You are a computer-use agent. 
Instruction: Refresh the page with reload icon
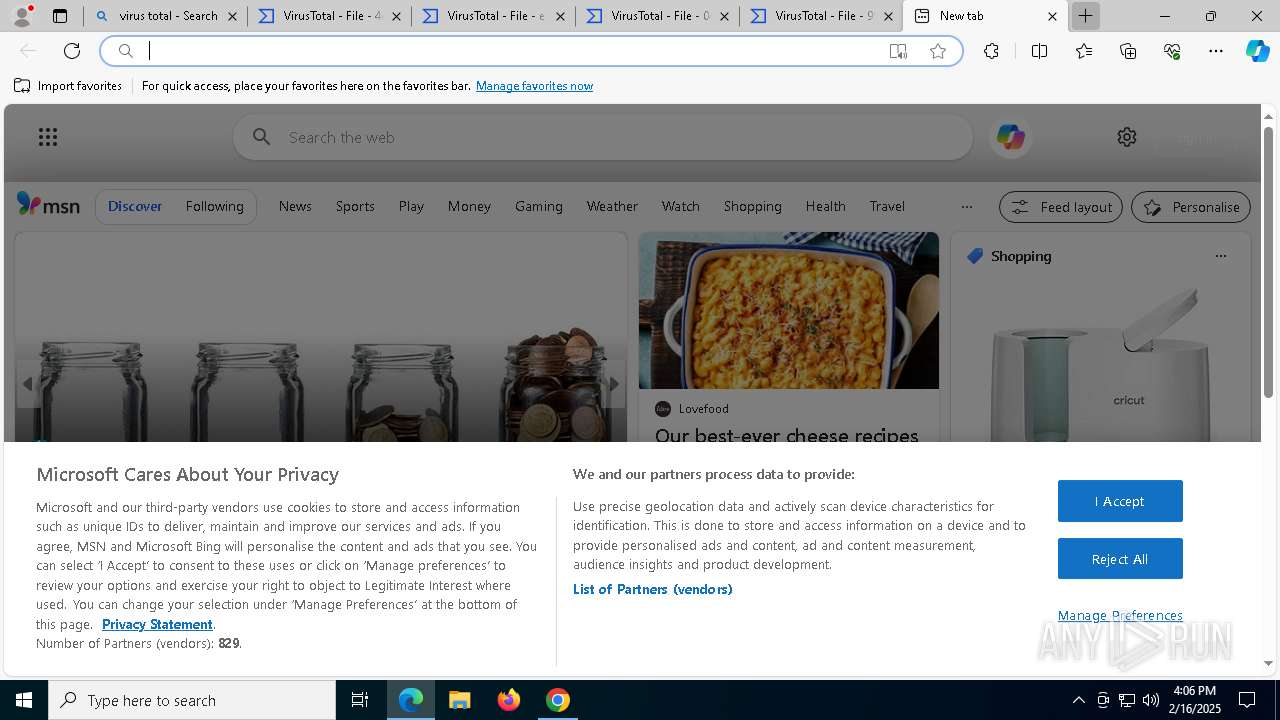coord(72,51)
